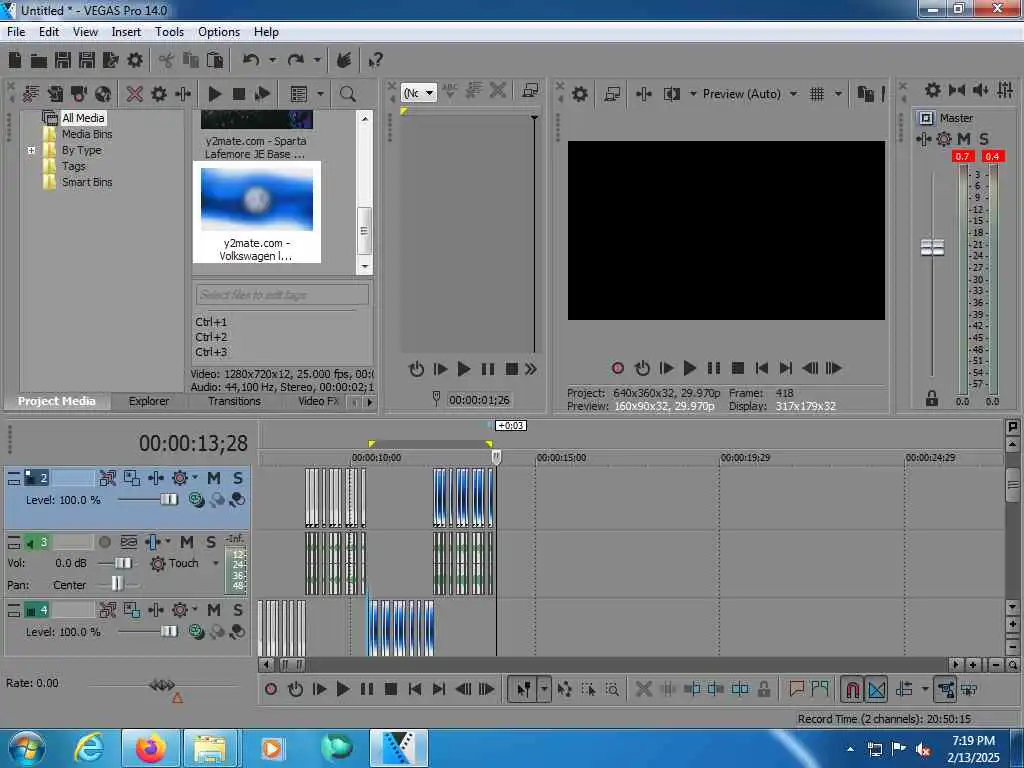Viewport: 1024px width, 768px height.
Task: Open the File menu
Action: (x=16, y=32)
